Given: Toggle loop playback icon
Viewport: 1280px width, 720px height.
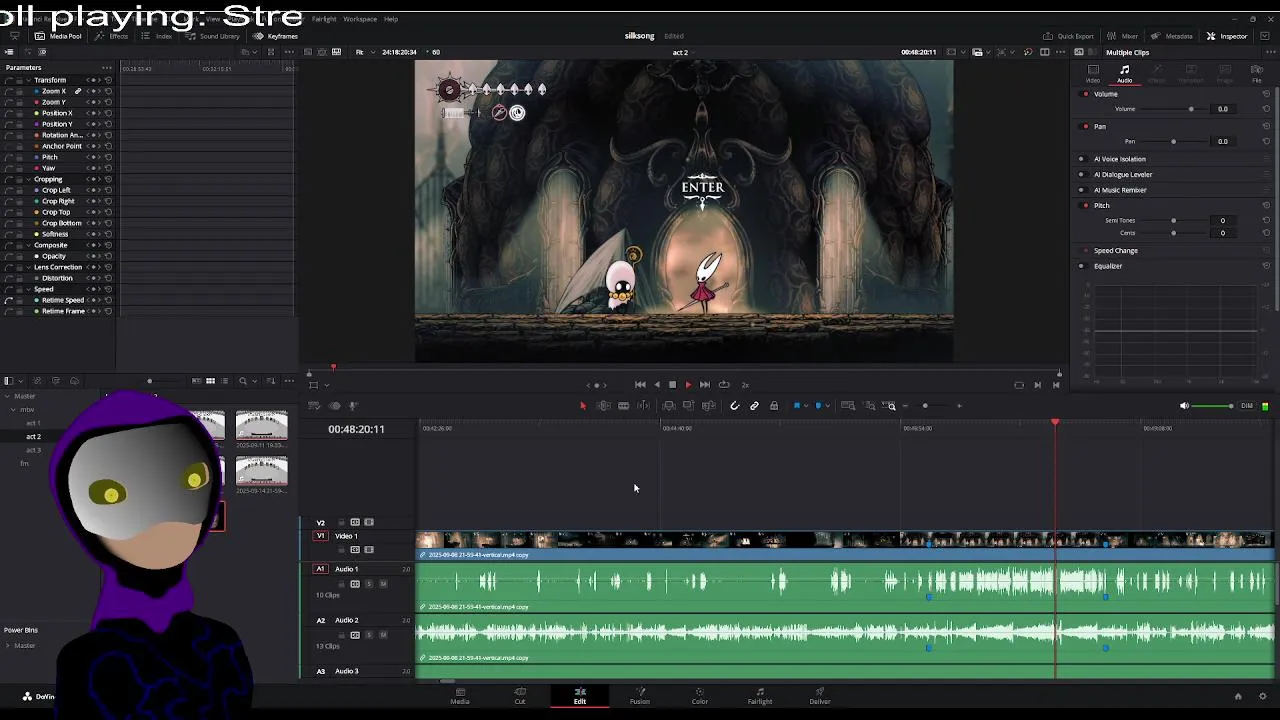Looking at the screenshot, I should pyautogui.click(x=724, y=385).
